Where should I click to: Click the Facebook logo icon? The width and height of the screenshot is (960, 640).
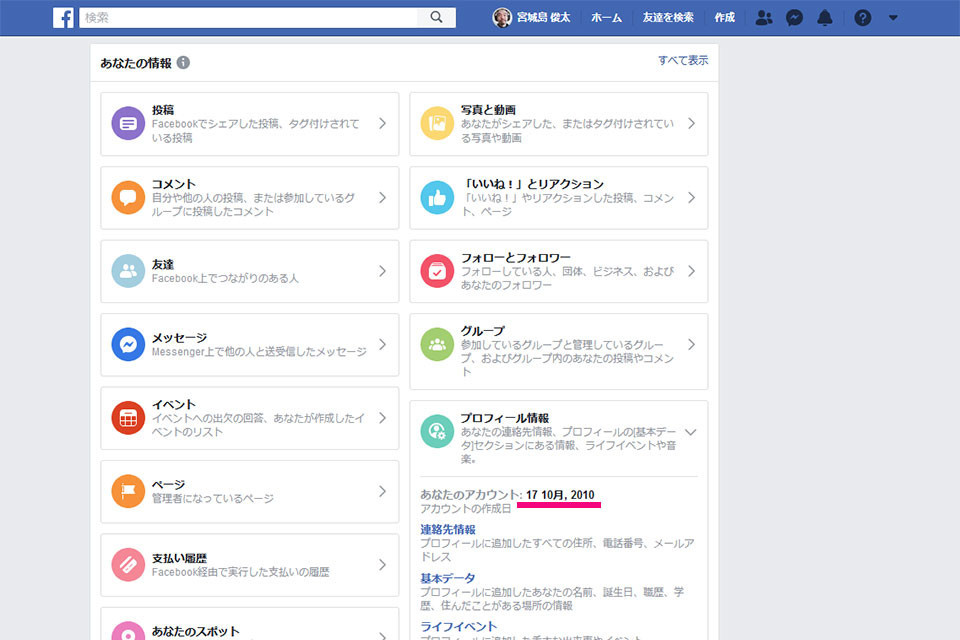[x=63, y=18]
